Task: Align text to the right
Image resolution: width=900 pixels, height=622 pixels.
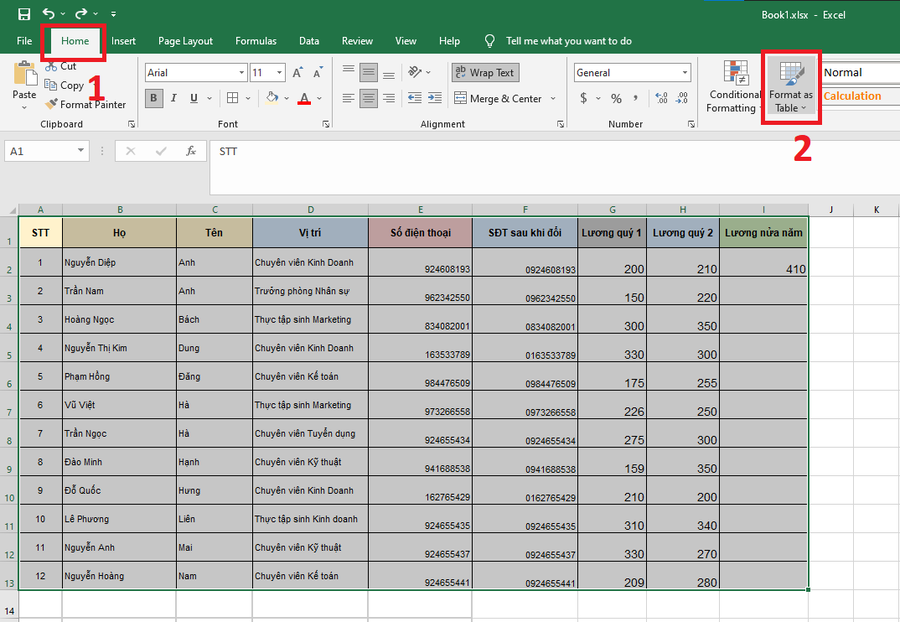Action: (389, 98)
